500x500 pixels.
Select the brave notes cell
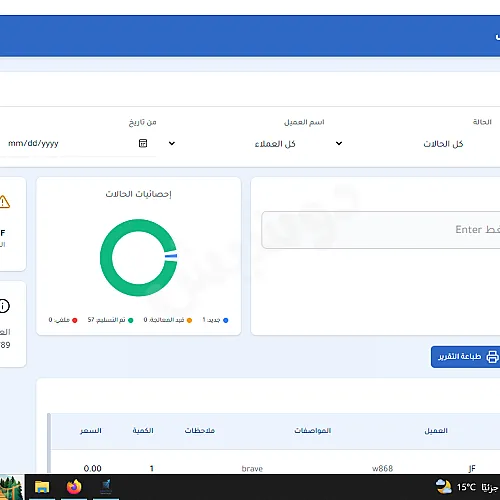252,469
